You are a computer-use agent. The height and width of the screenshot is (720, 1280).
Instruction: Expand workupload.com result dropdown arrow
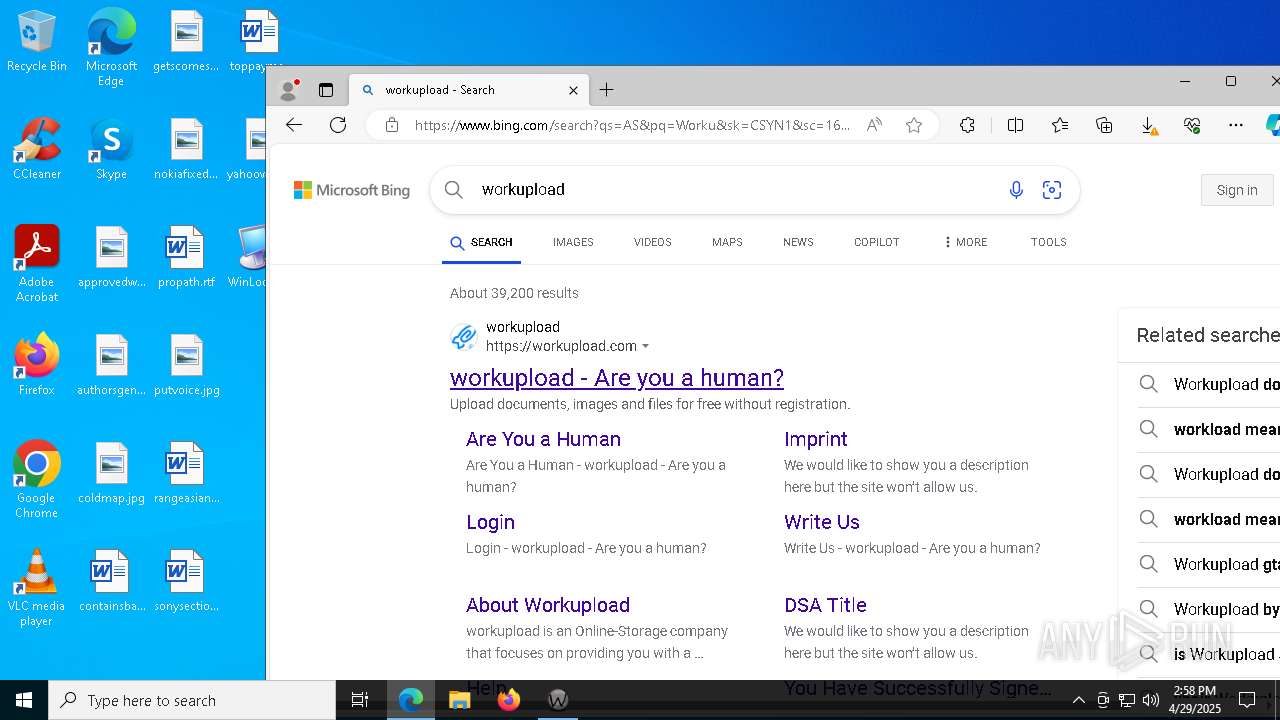pos(645,347)
